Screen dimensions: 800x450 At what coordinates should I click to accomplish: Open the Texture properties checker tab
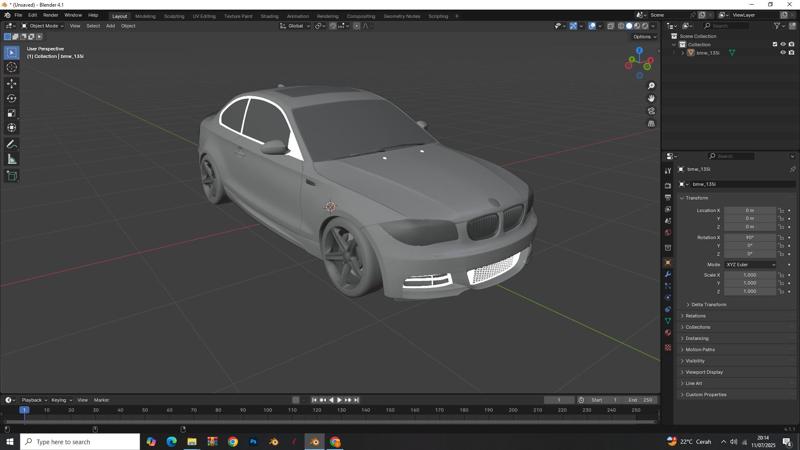point(668,347)
